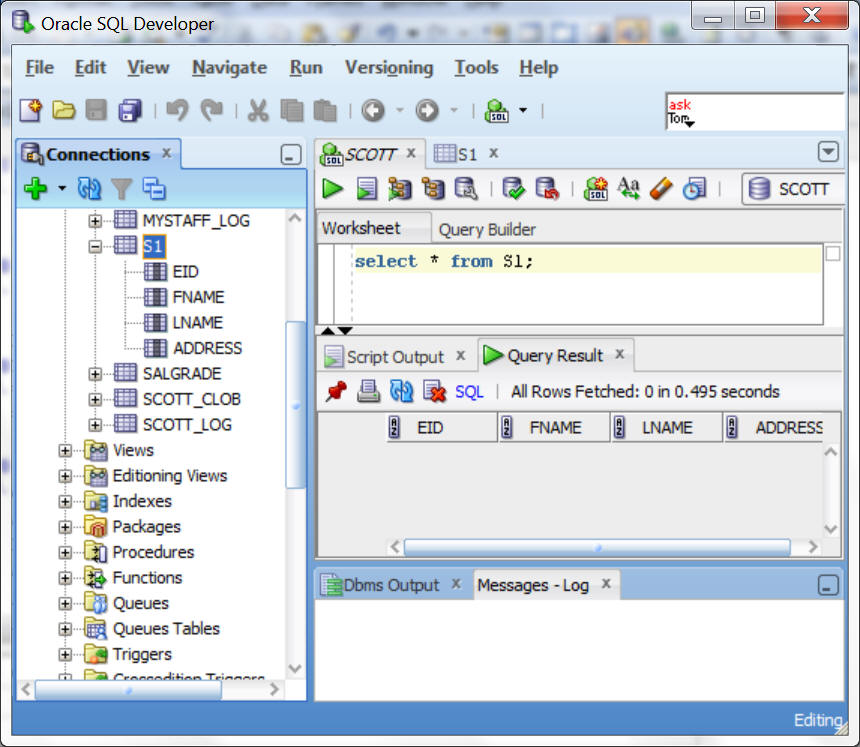Click Unshared SQL Worksheet icon
This screenshot has height=747, width=860.
pyautogui.click(x=596, y=189)
